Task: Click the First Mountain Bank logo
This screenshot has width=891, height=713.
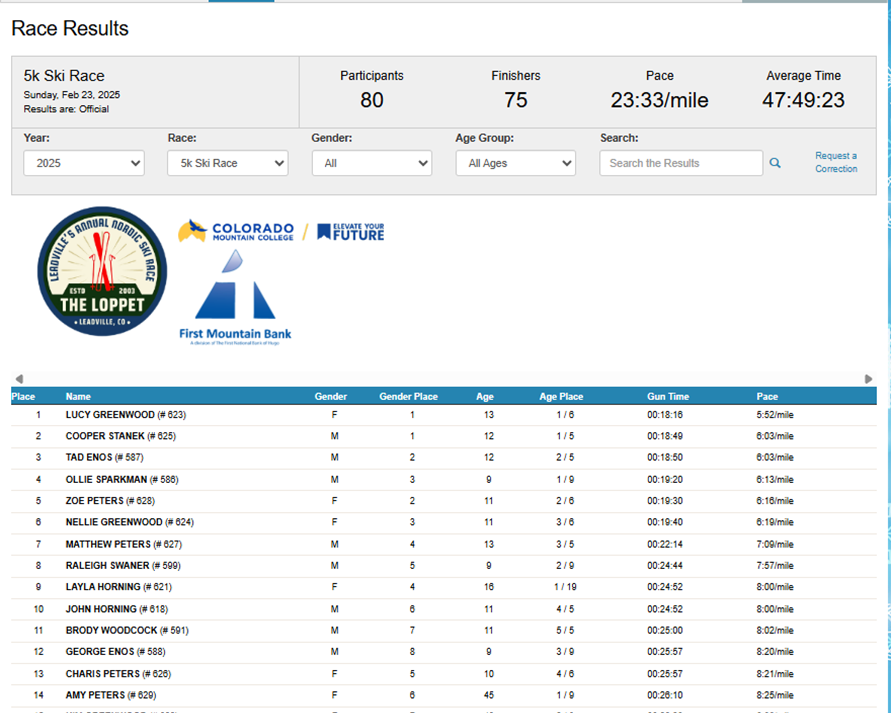Action: click(x=235, y=297)
